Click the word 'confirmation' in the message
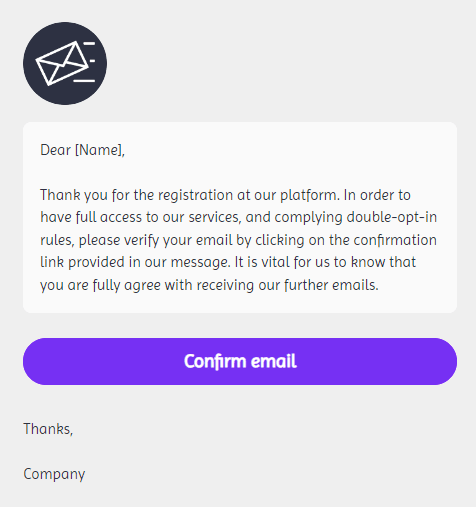This screenshot has height=507, width=476. pos(395,240)
